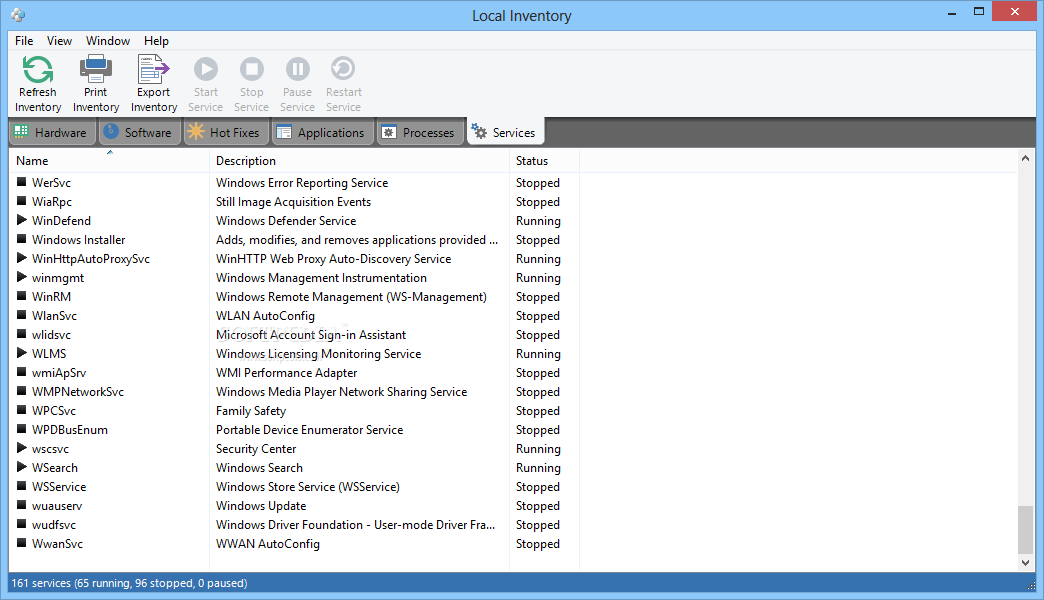Switch to the Hot Fixes tab
Image resolution: width=1044 pixels, height=600 pixels.
pos(225,132)
